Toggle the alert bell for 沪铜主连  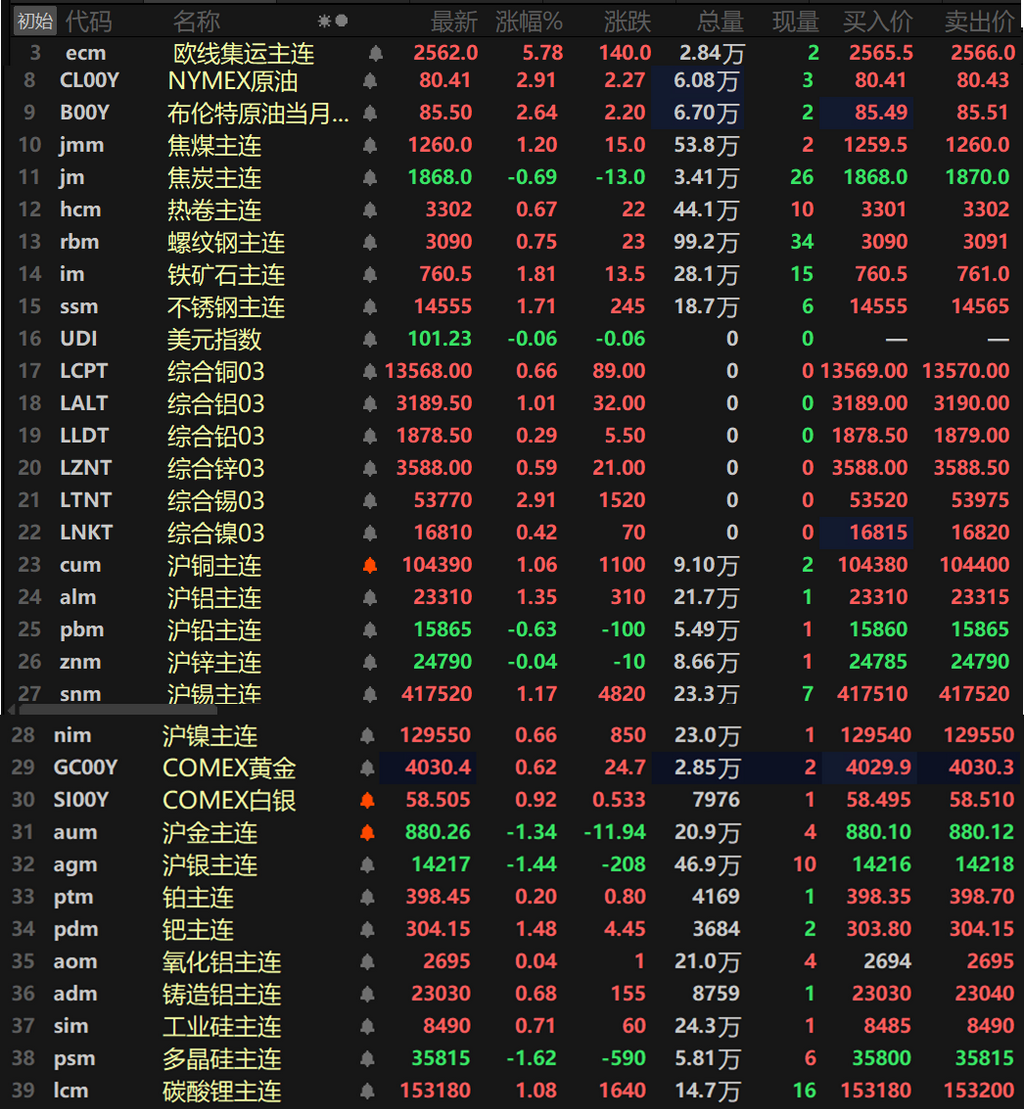pos(370,565)
